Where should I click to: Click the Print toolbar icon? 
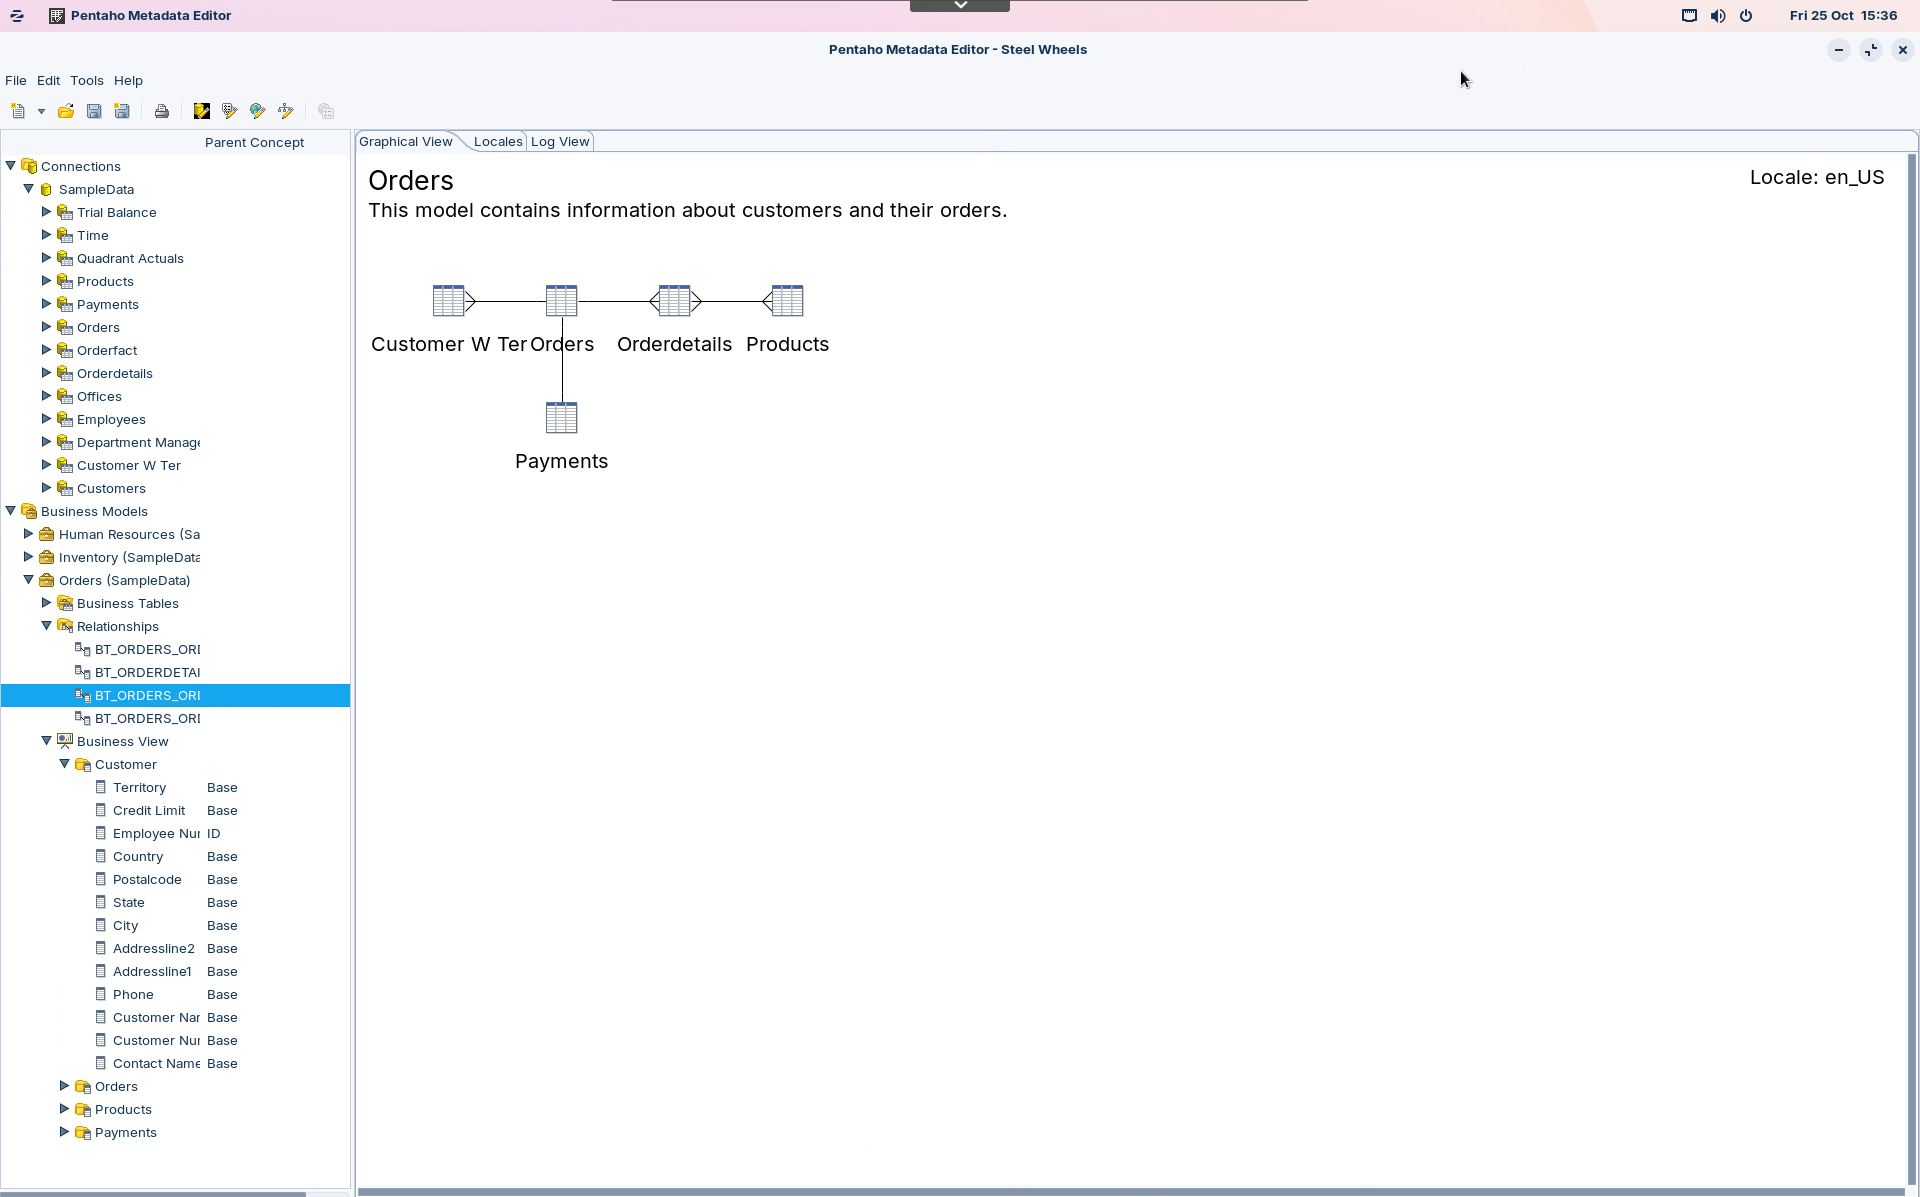[161, 111]
